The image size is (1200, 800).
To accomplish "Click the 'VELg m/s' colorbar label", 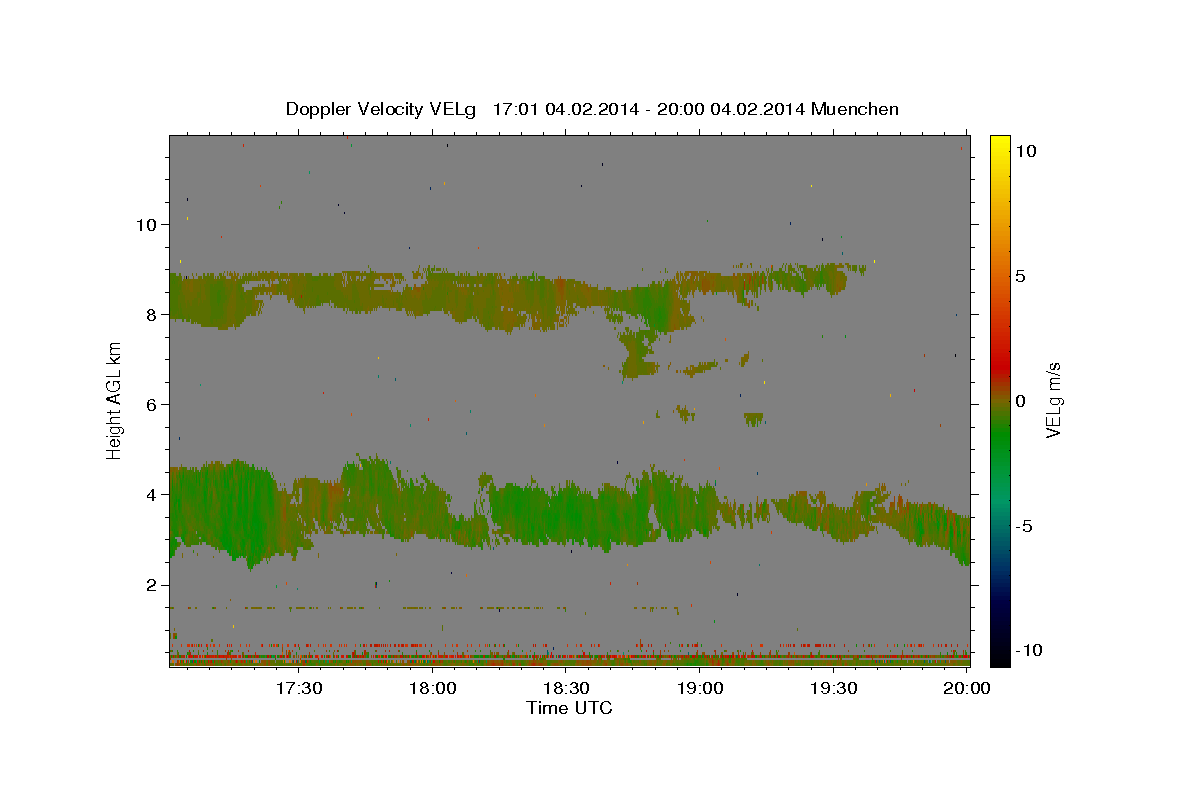I will [x=1053, y=400].
